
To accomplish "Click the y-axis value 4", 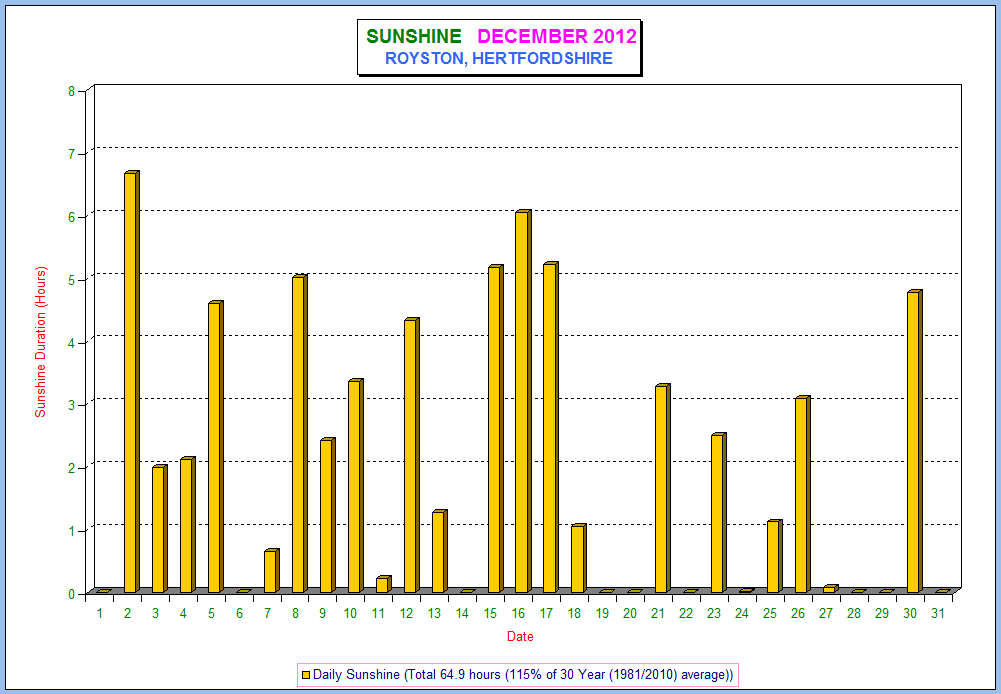I will 72,343.
